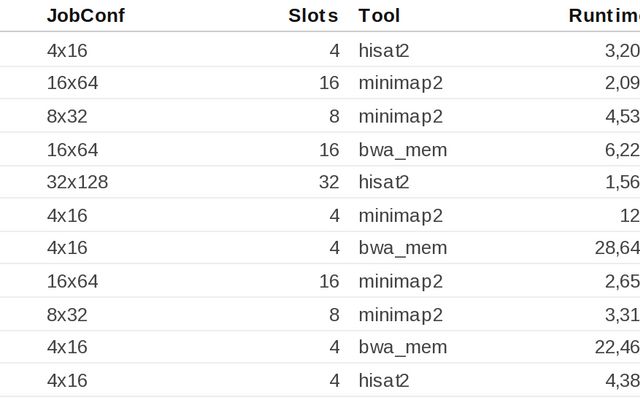The width and height of the screenshot is (640, 400).
Task: Select the 16x64 cell in the bwa_mem row
Action: point(72,150)
